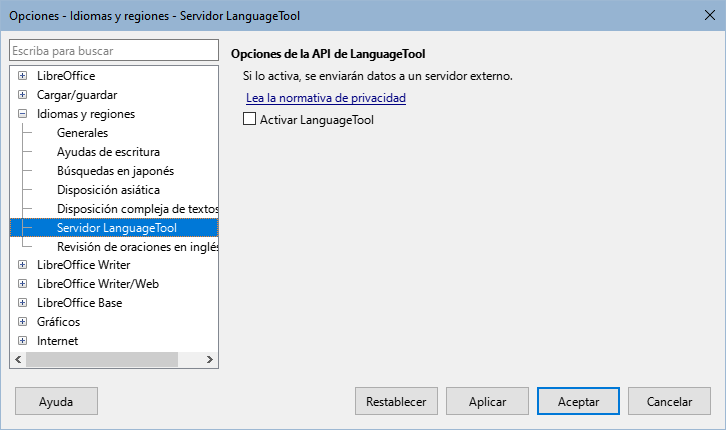Image resolution: width=726 pixels, height=430 pixels.
Task: Select Generales in the tree
Action: click(82, 133)
